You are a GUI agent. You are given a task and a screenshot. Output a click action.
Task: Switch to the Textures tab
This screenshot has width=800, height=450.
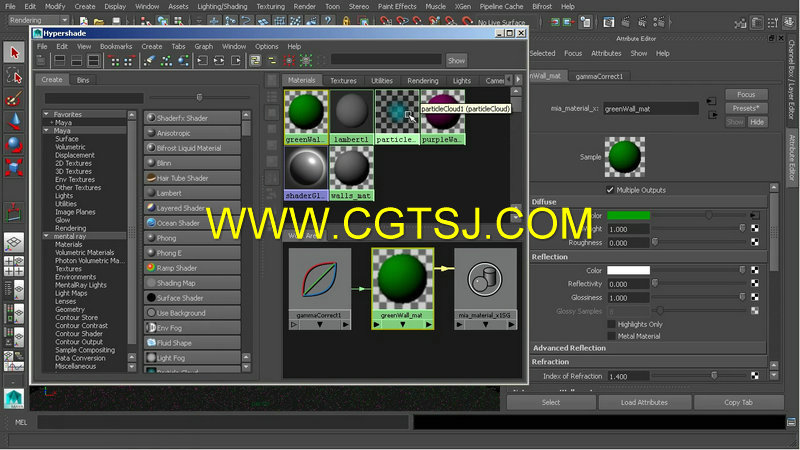click(x=343, y=81)
